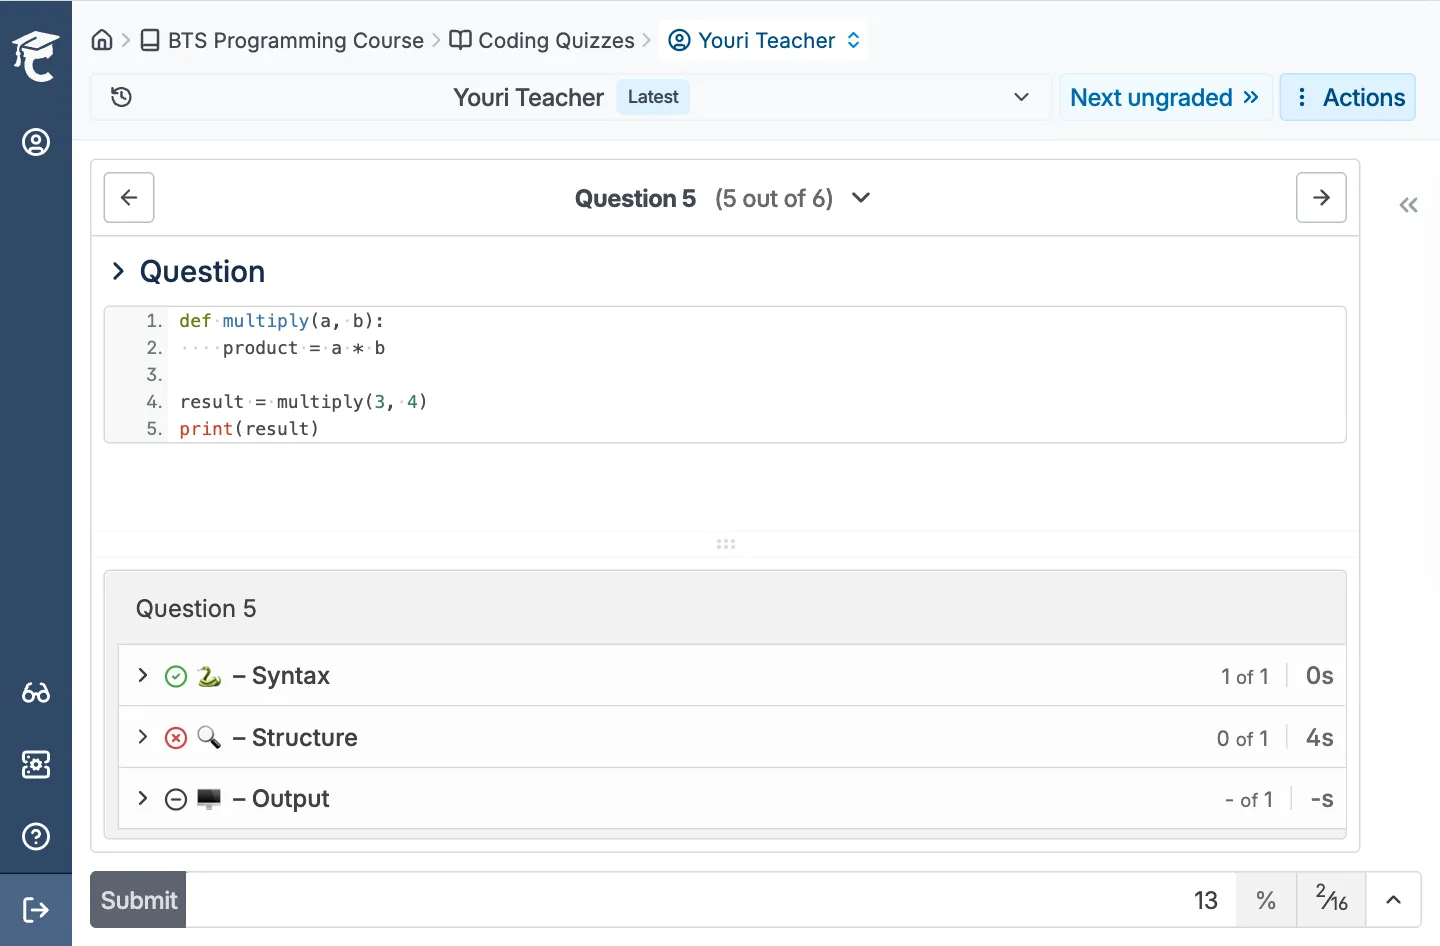Click the help question mark icon
The height and width of the screenshot is (946, 1440).
click(x=36, y=837)
